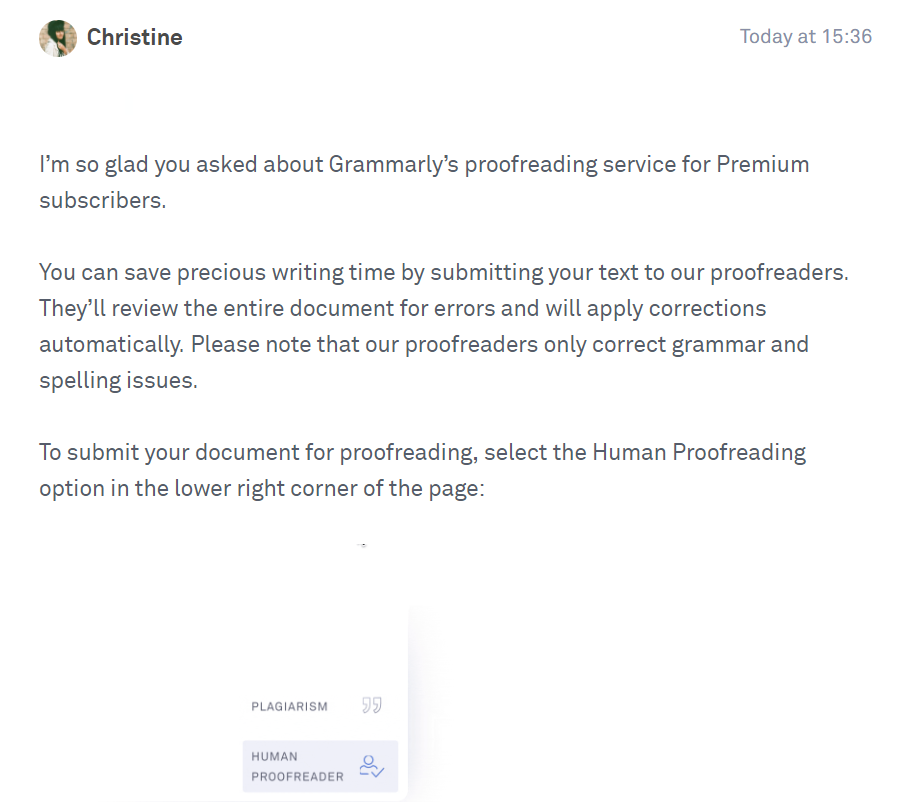Click the timestamp Today at 15:36

tap(806, 36)
